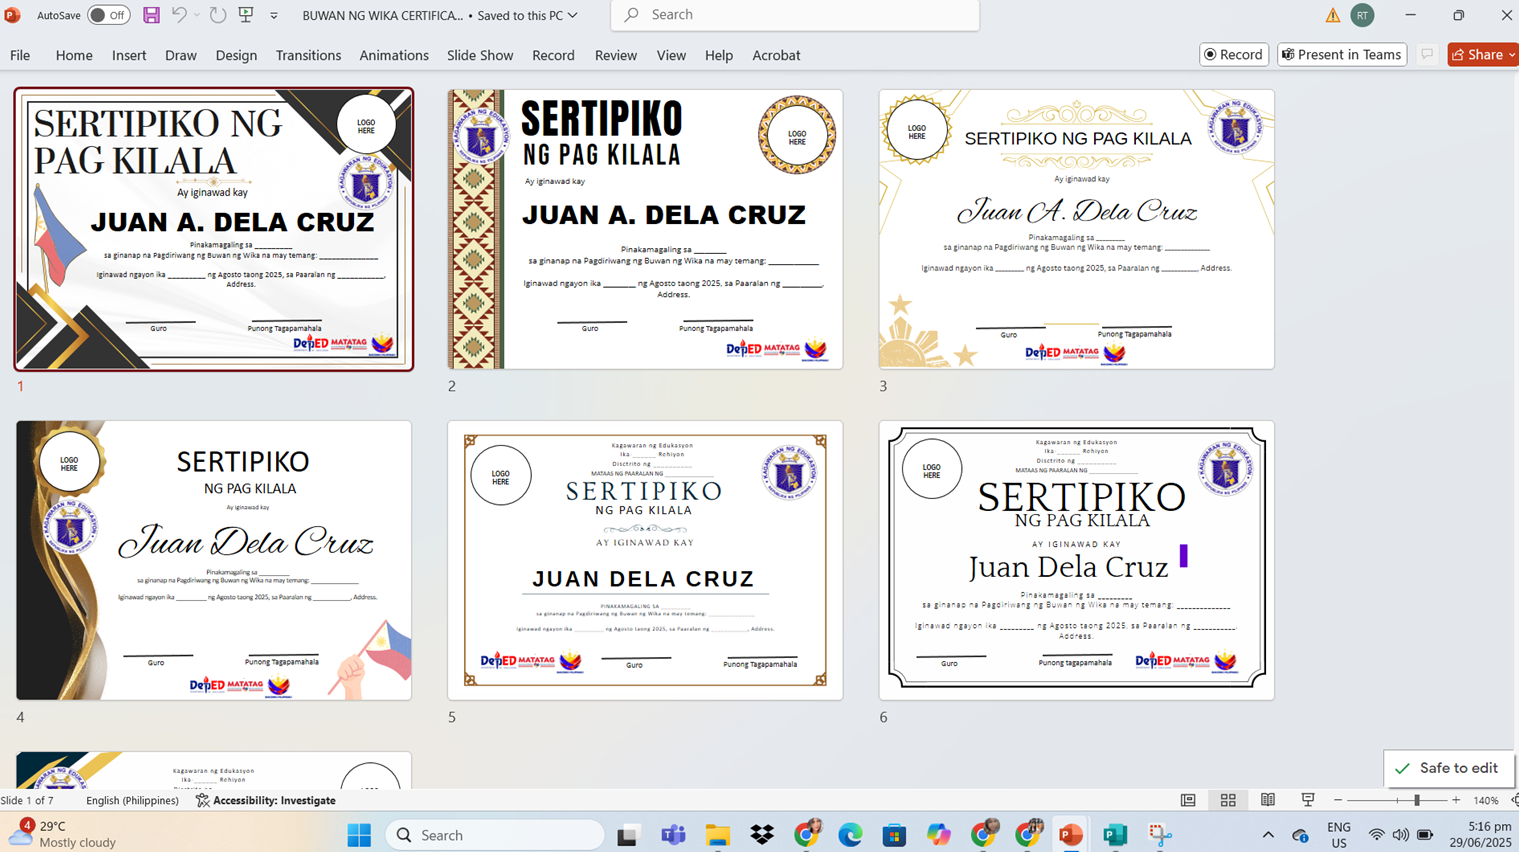Open Customize Quick Access Toolbar dropdown
This screenshot has width=1519, height=852.
click(274, 16)
